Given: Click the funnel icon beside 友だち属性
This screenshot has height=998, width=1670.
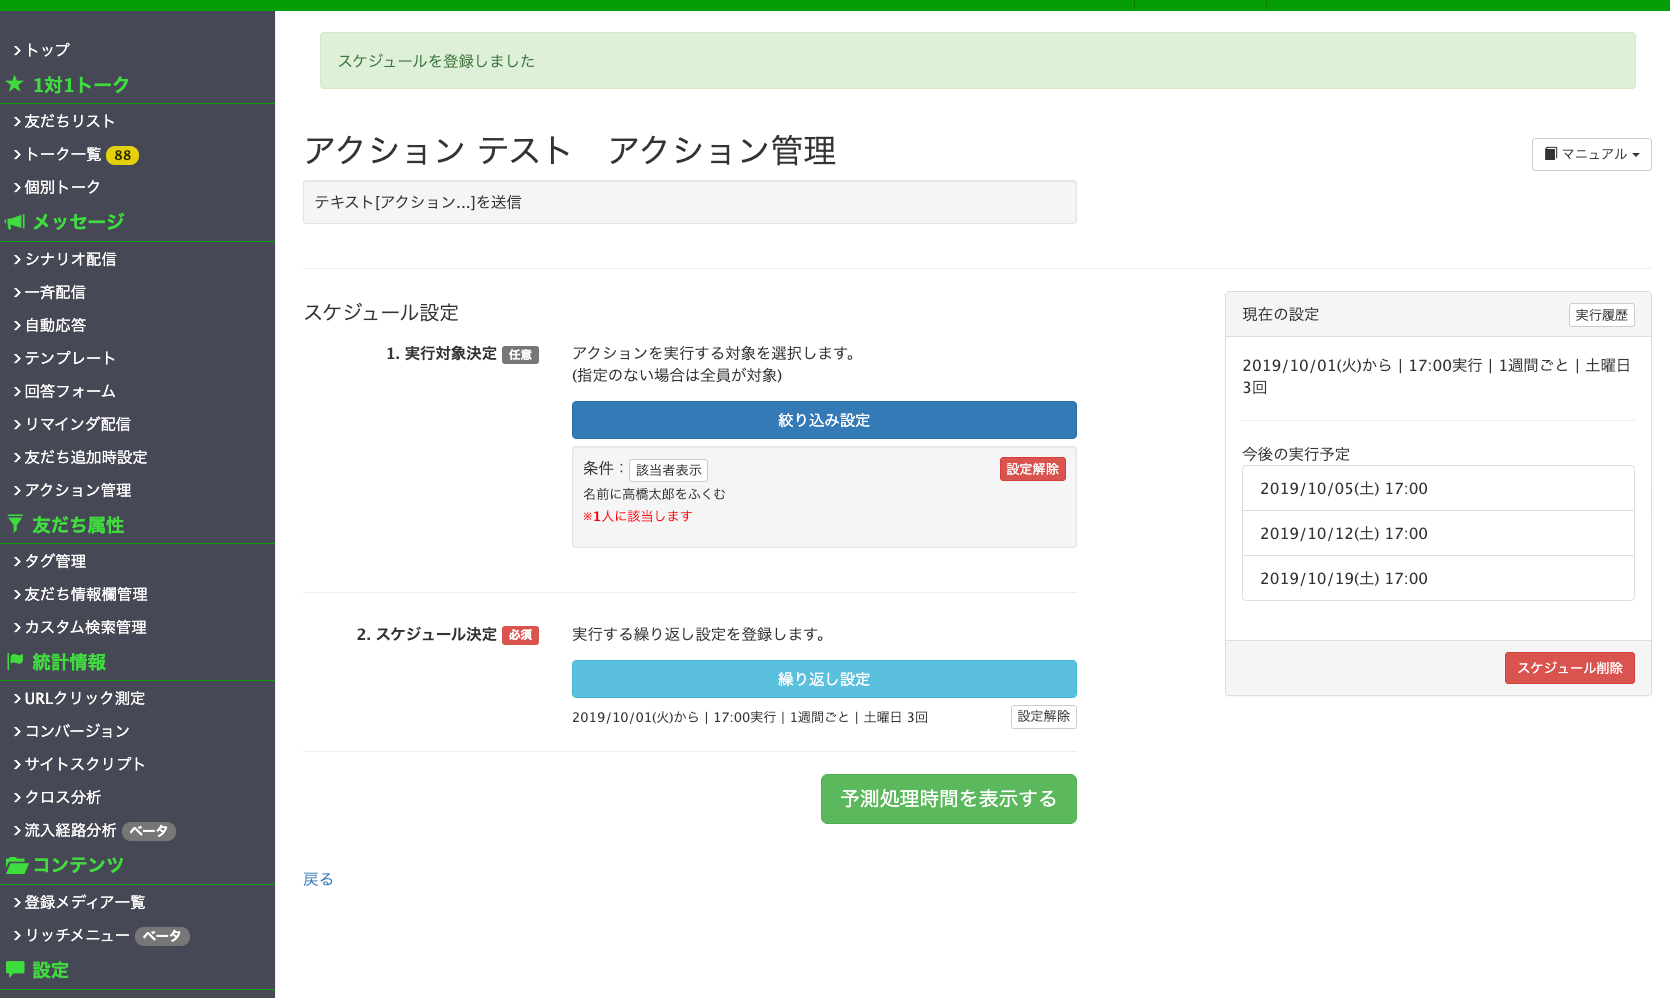Looking at the screenshot, I should tap(15, 524).
